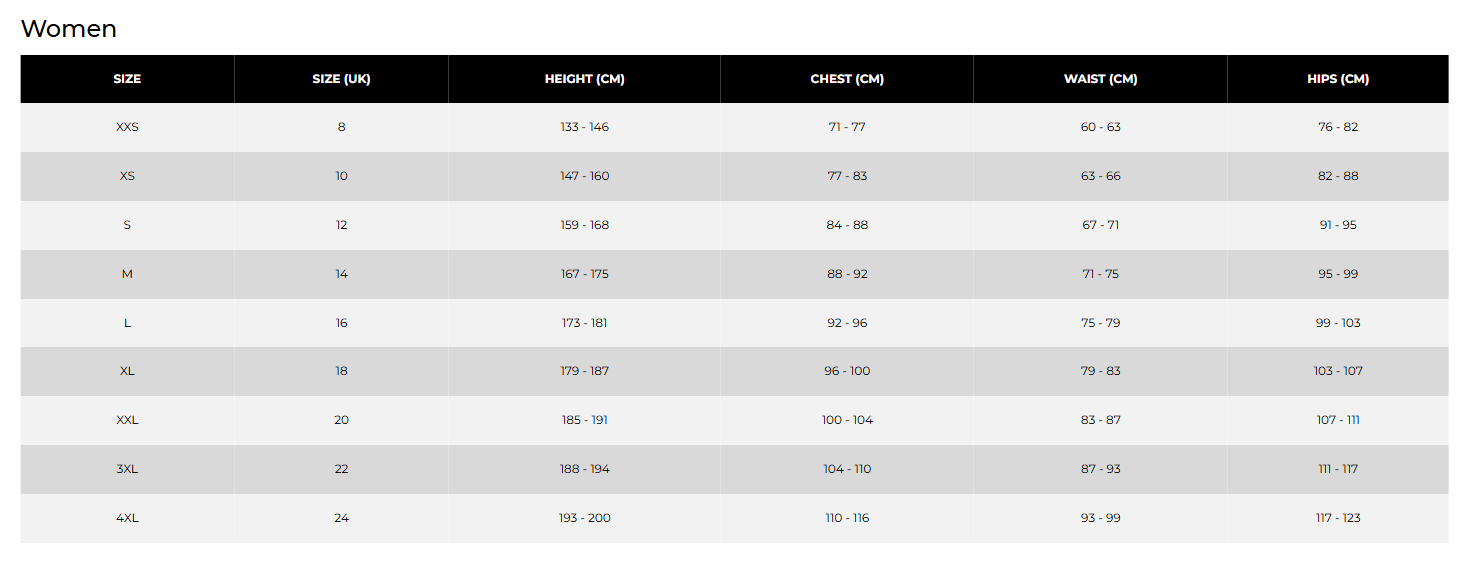The image size is (1469, 577).
Task: Click the Women section heading
Action: [x=69, y=29]
